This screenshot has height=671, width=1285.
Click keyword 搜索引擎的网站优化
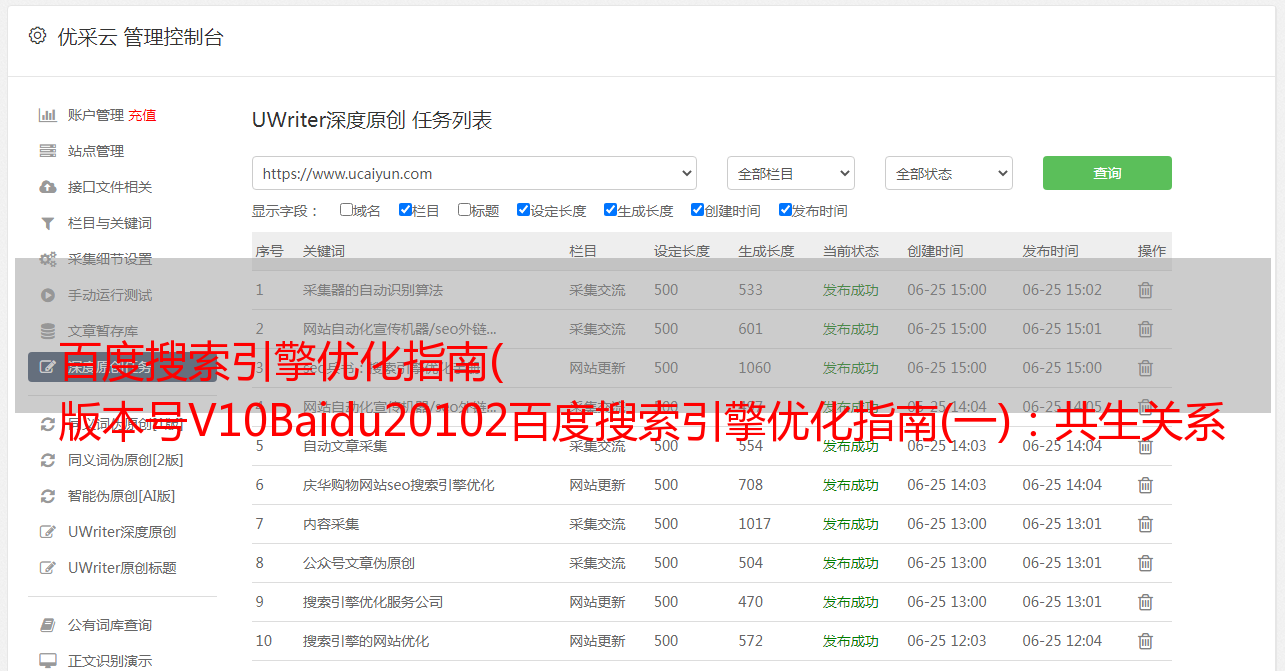(366, 641)
